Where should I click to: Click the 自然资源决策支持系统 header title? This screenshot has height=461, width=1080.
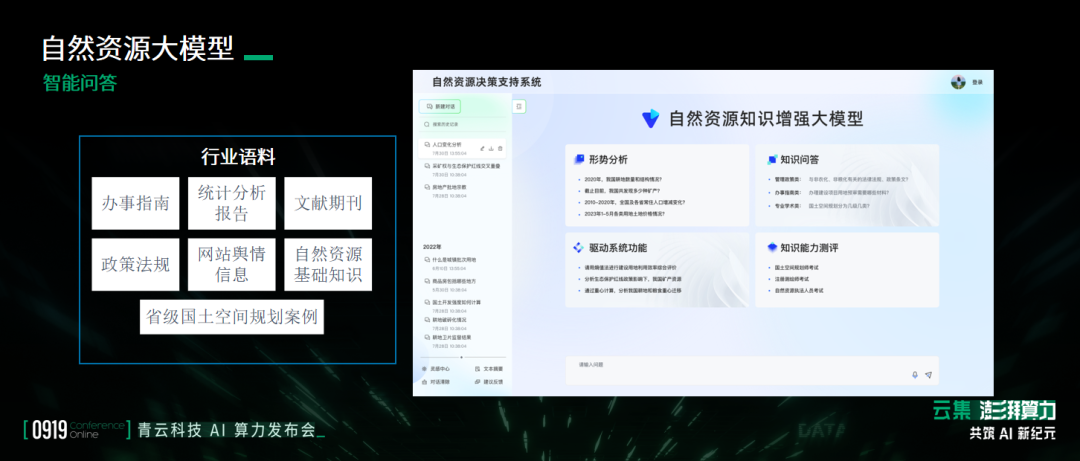click(x=486, y=83)
